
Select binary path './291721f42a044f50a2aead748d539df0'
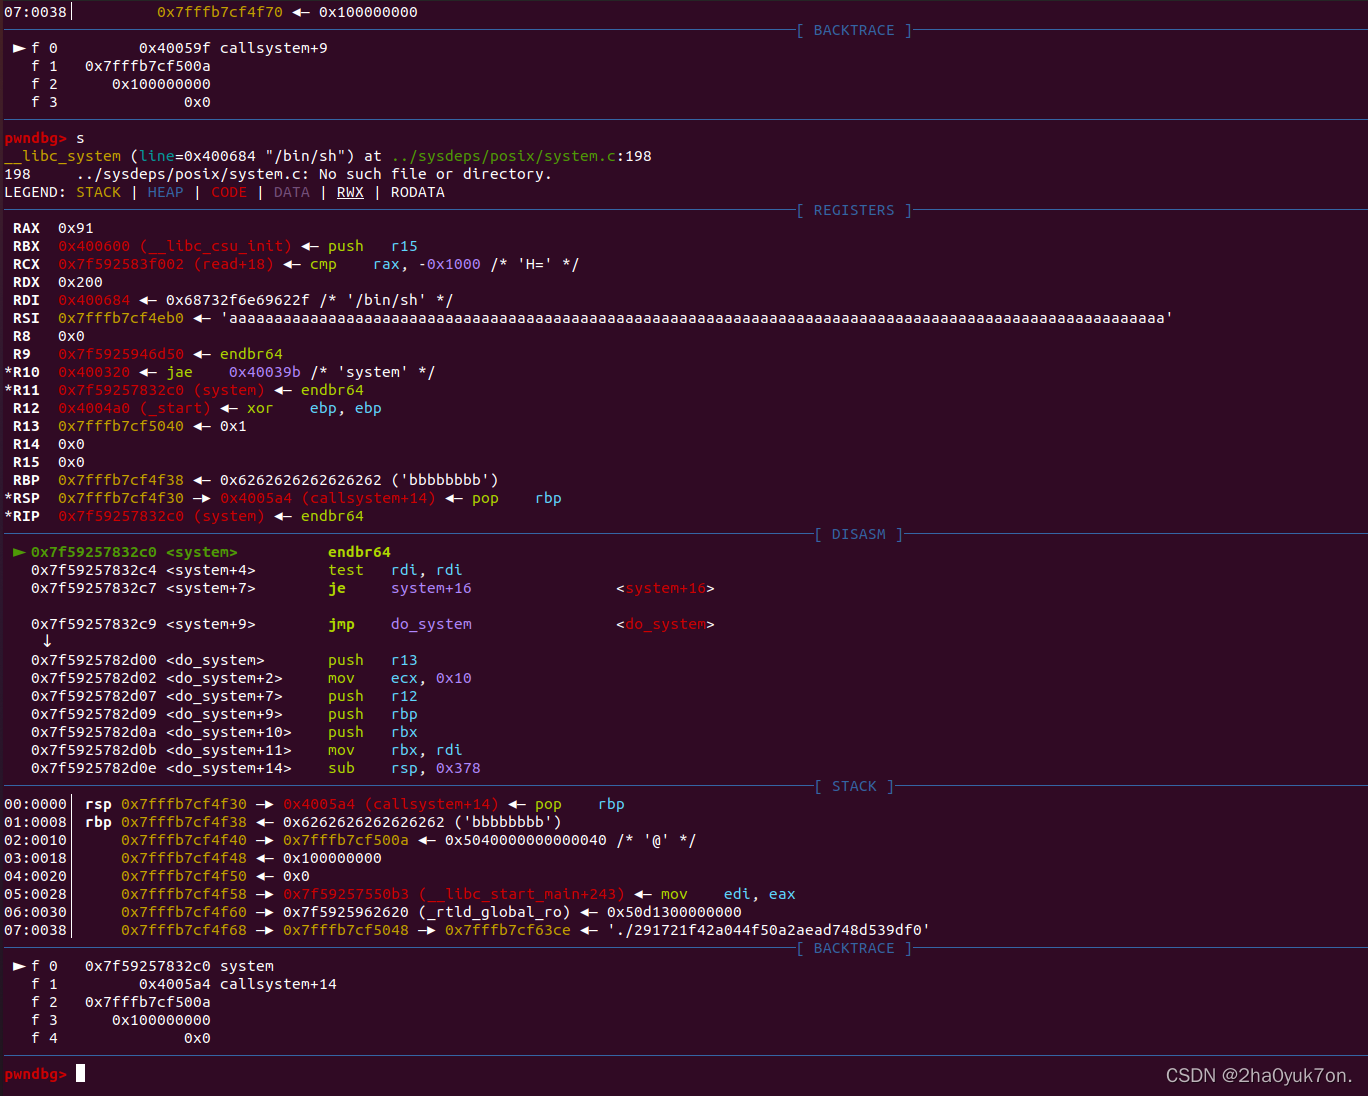point(769,930)
